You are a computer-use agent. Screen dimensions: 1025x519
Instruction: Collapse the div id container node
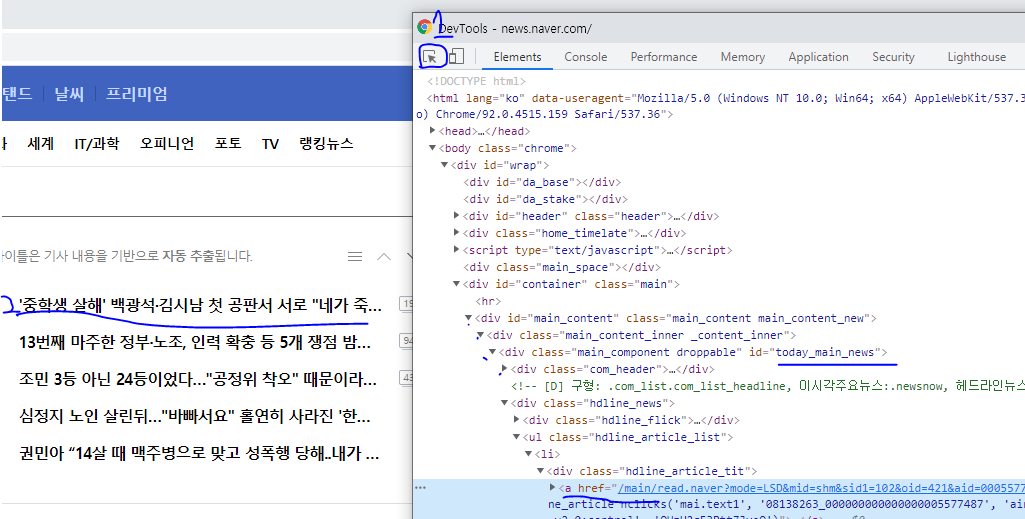(x=456, y=284)
